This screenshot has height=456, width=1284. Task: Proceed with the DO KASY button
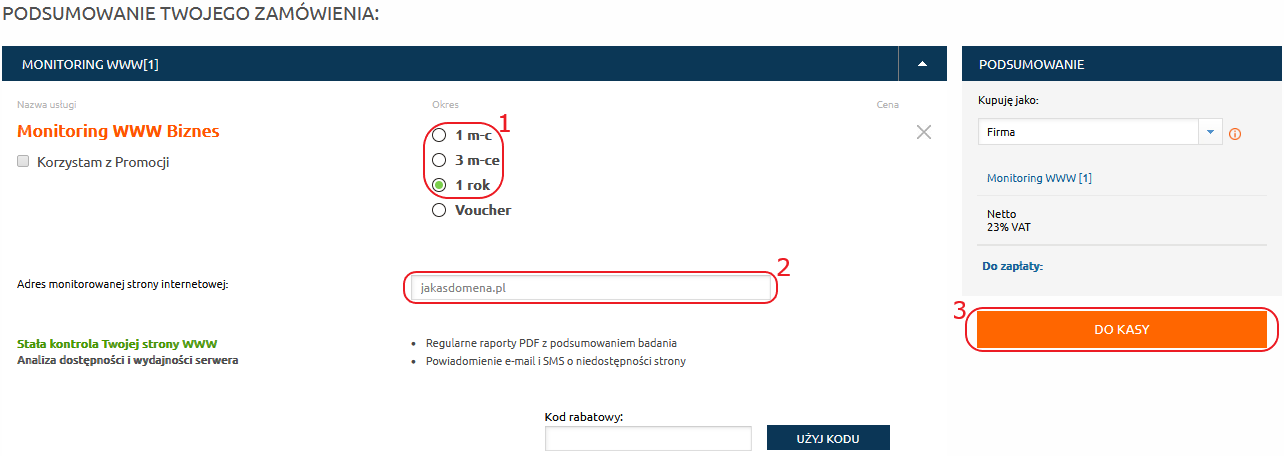tap(1121, 330)
